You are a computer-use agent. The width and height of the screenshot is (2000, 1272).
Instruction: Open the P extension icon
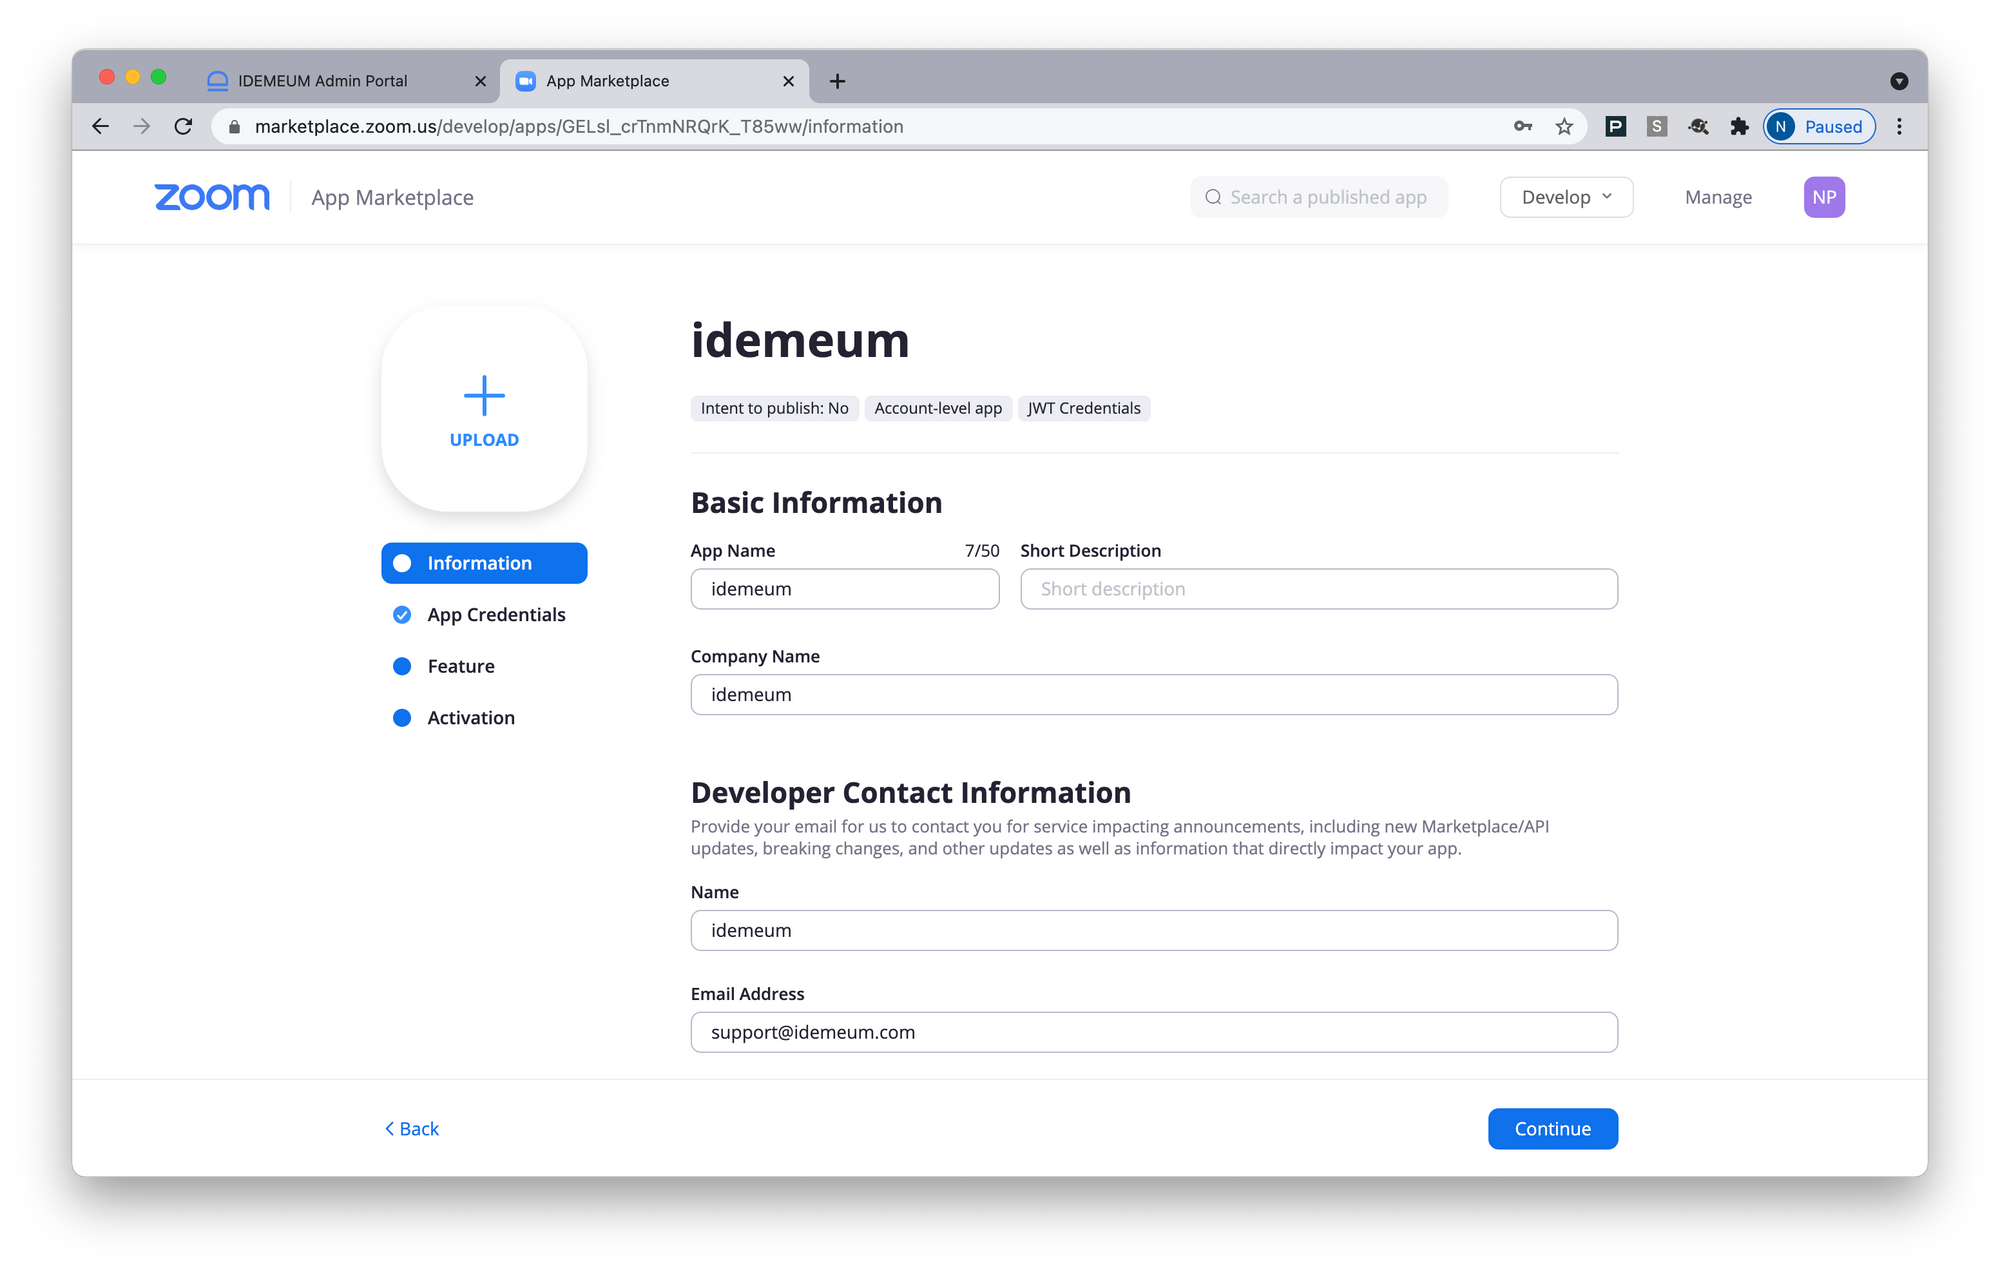tap(1615, 126)
